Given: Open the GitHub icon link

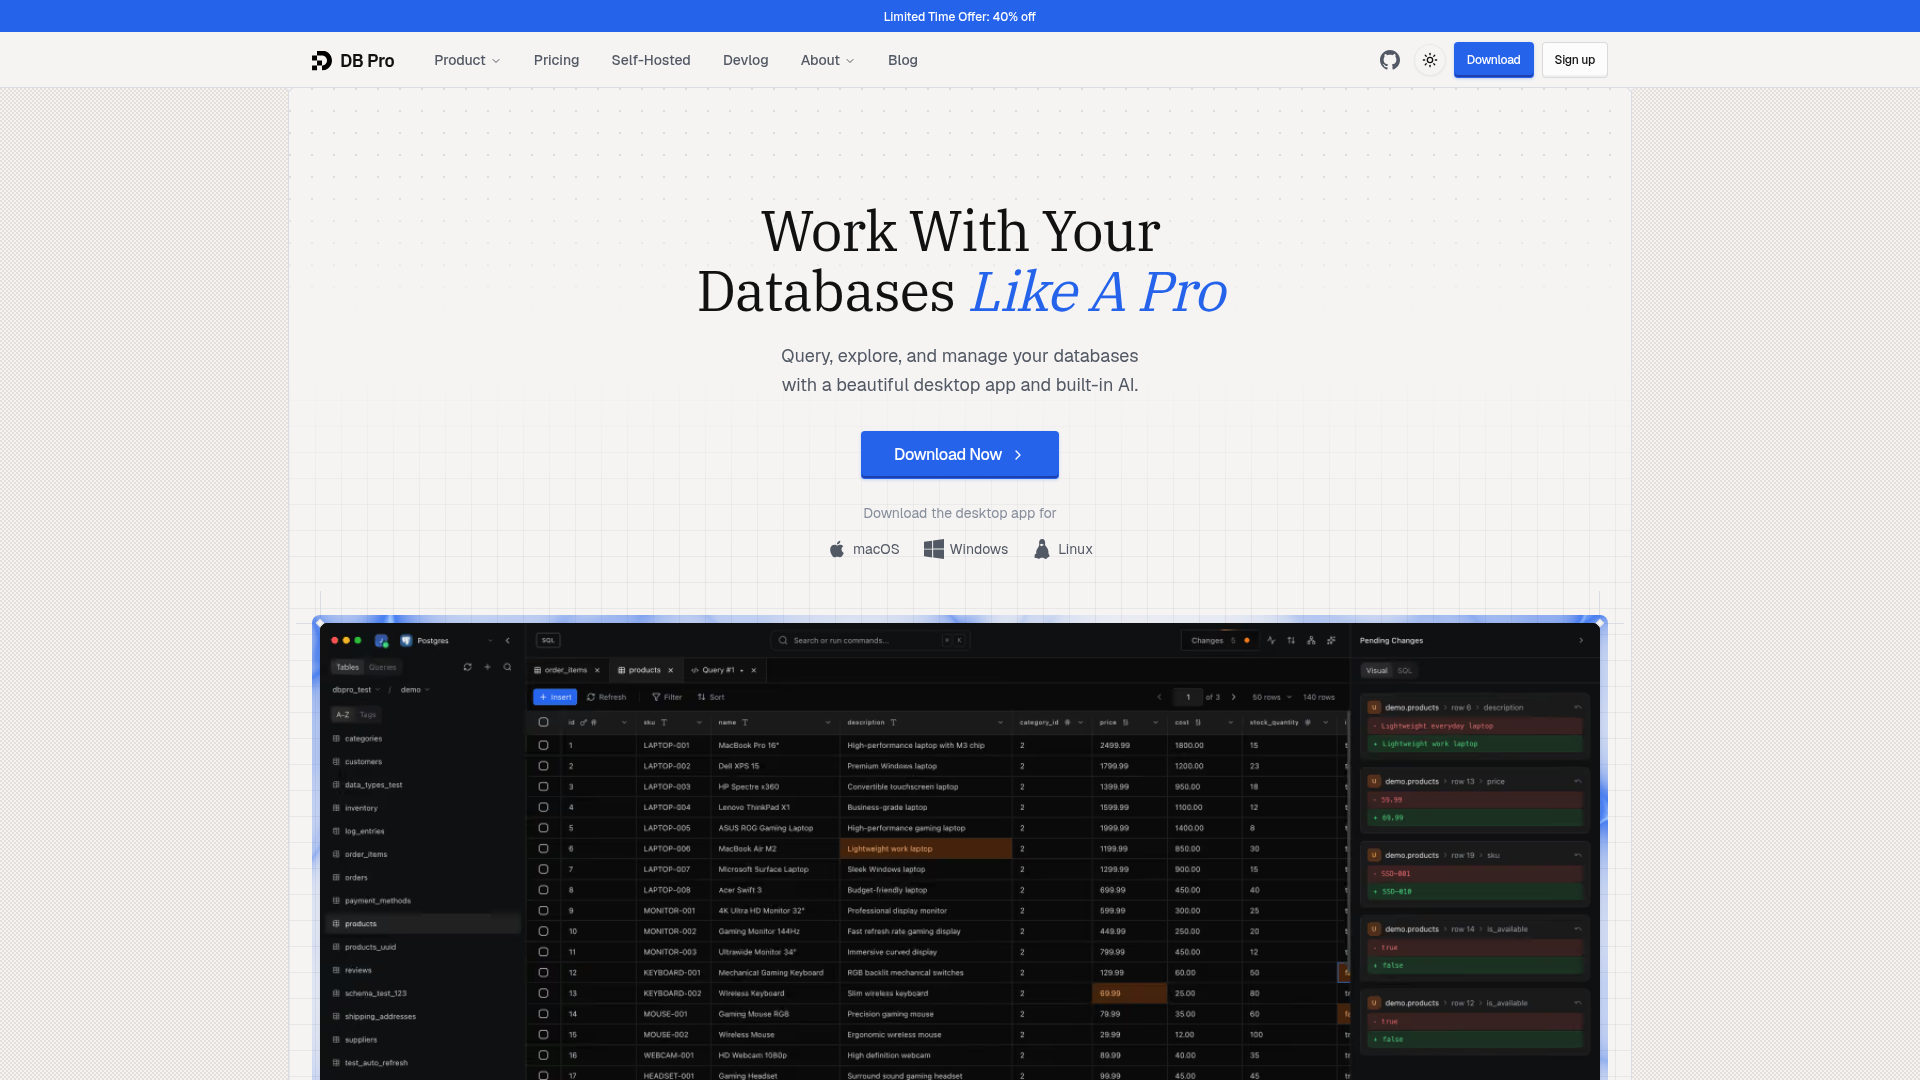Looking at the screenshot, I should pyautogui.click(x=1389, y=60).
